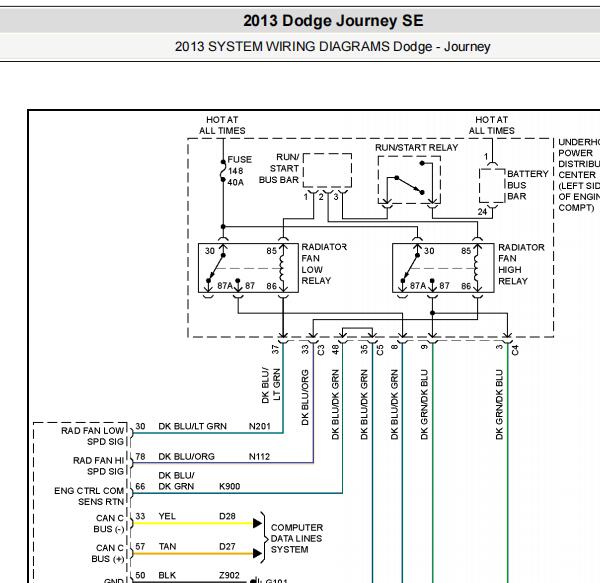
Task: Select the vertical "DK BLU/ORG" wire label
Action: [x=305, y=397]
